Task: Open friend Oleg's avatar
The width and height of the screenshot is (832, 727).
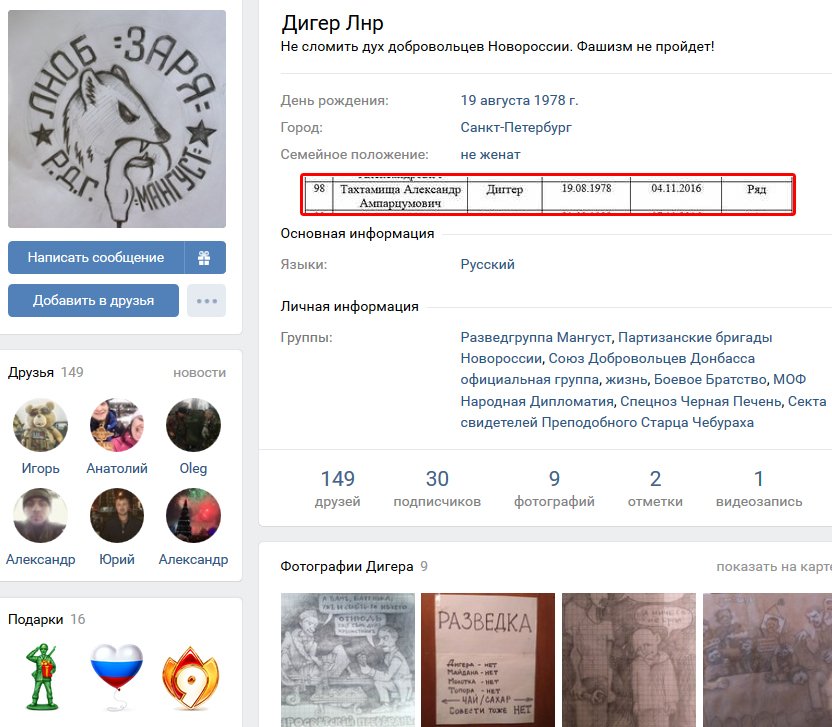Action: 193,425
